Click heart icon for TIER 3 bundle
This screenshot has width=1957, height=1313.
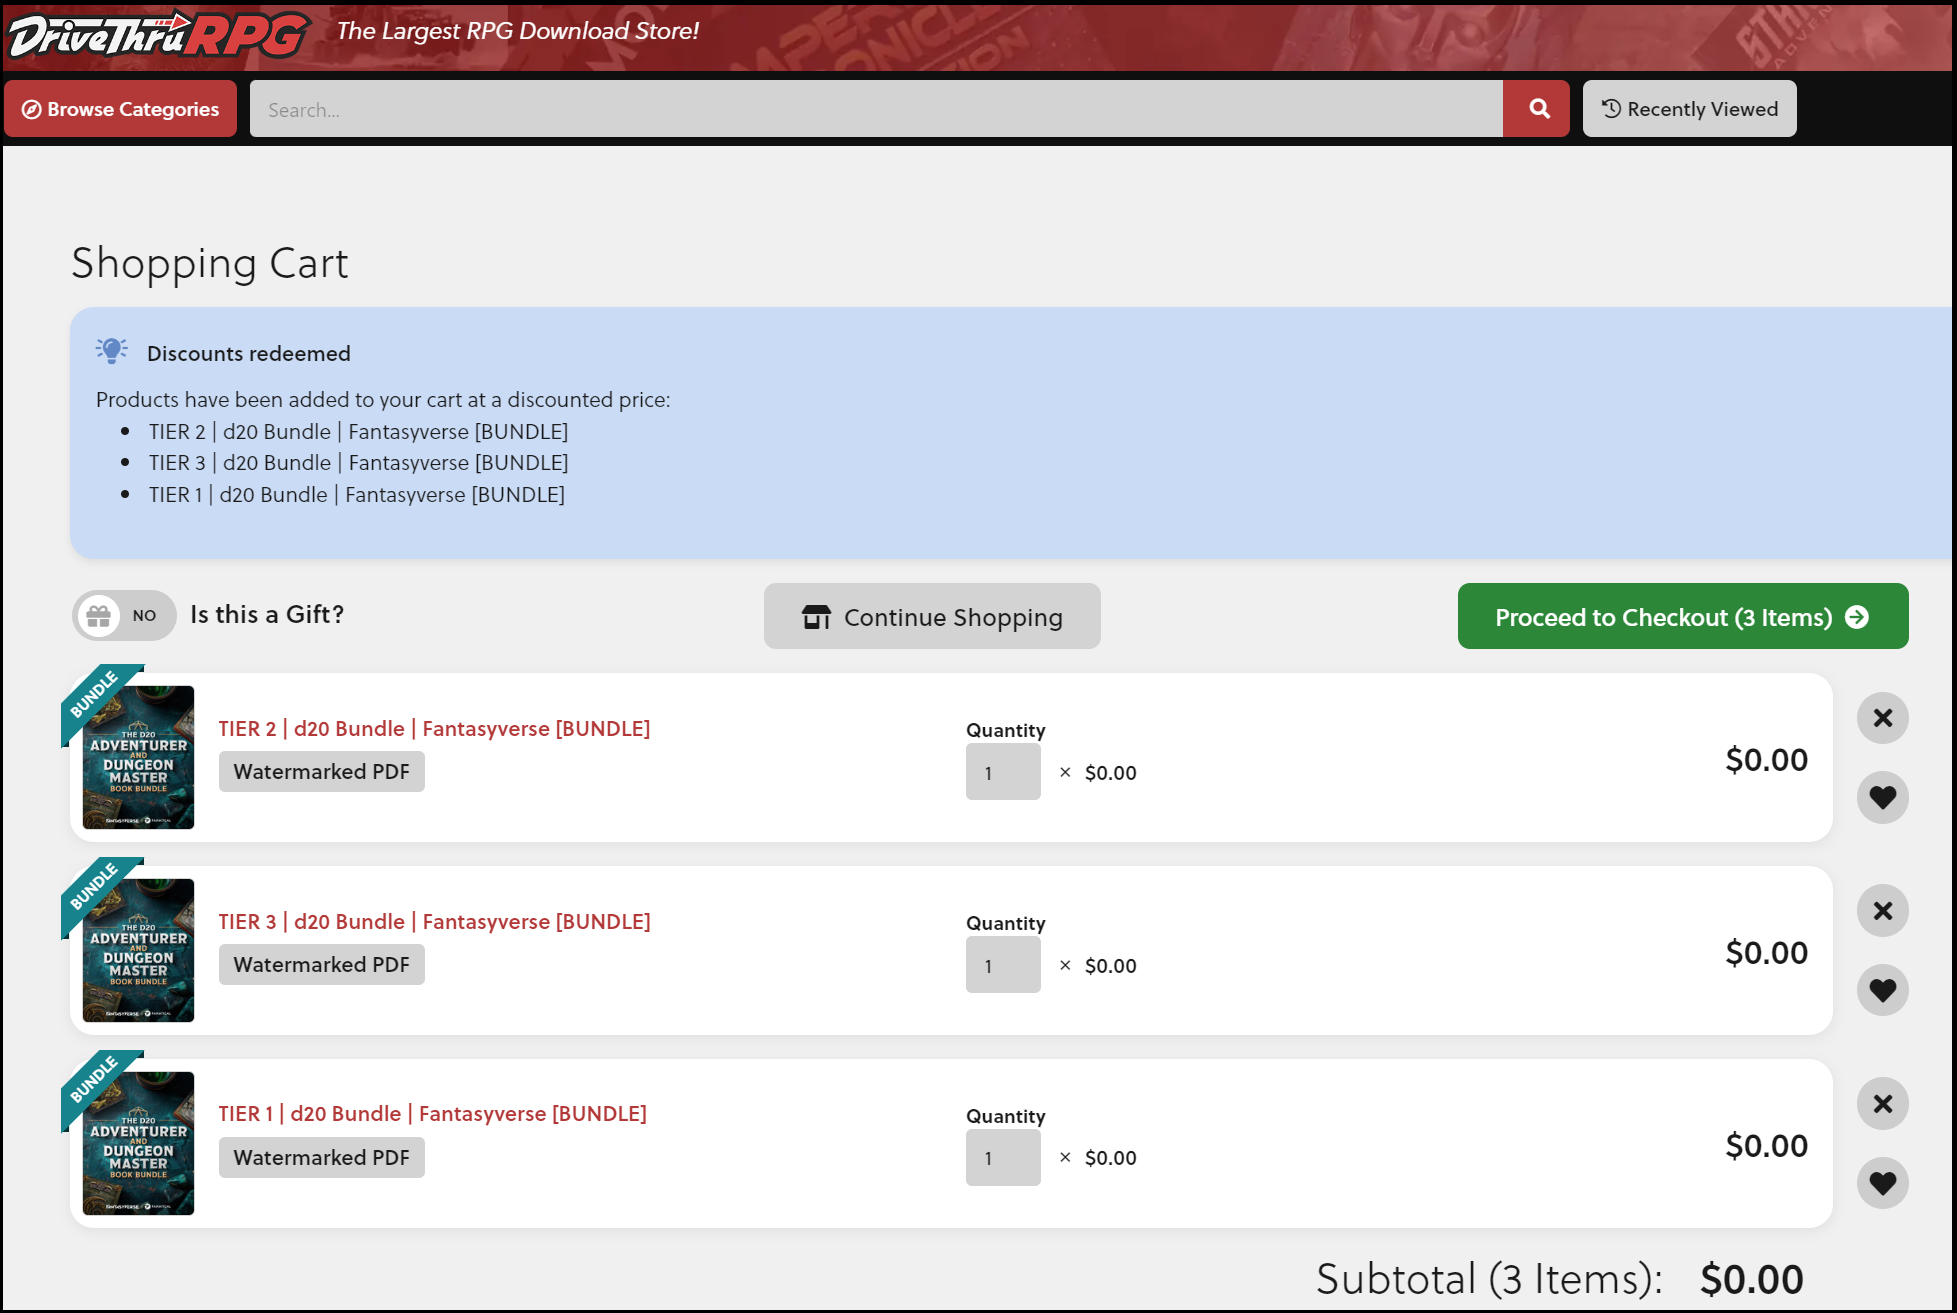(1882, 990)
